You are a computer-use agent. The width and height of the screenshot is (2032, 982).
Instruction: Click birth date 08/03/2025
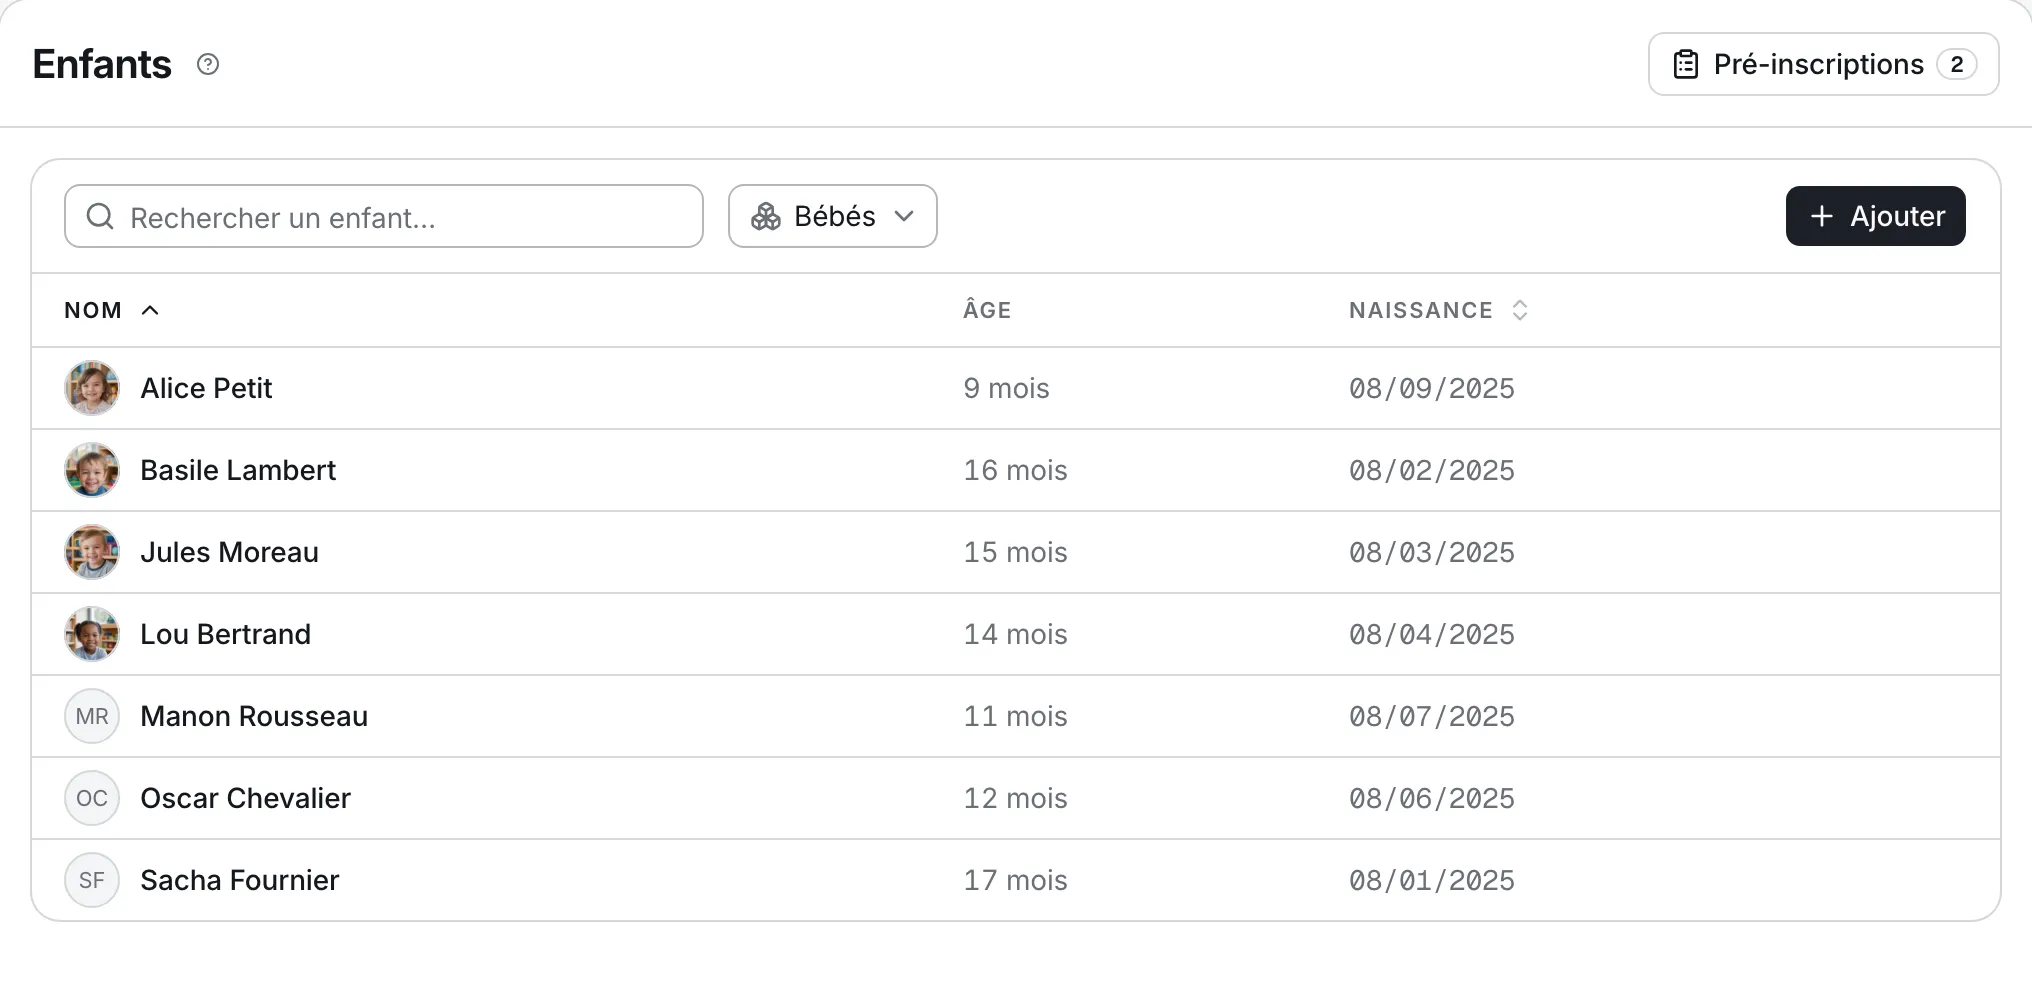[1432, 552]
